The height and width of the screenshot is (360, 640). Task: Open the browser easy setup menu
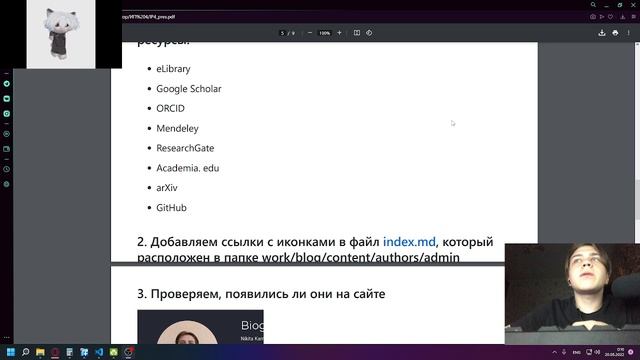[x=633, y=17]
